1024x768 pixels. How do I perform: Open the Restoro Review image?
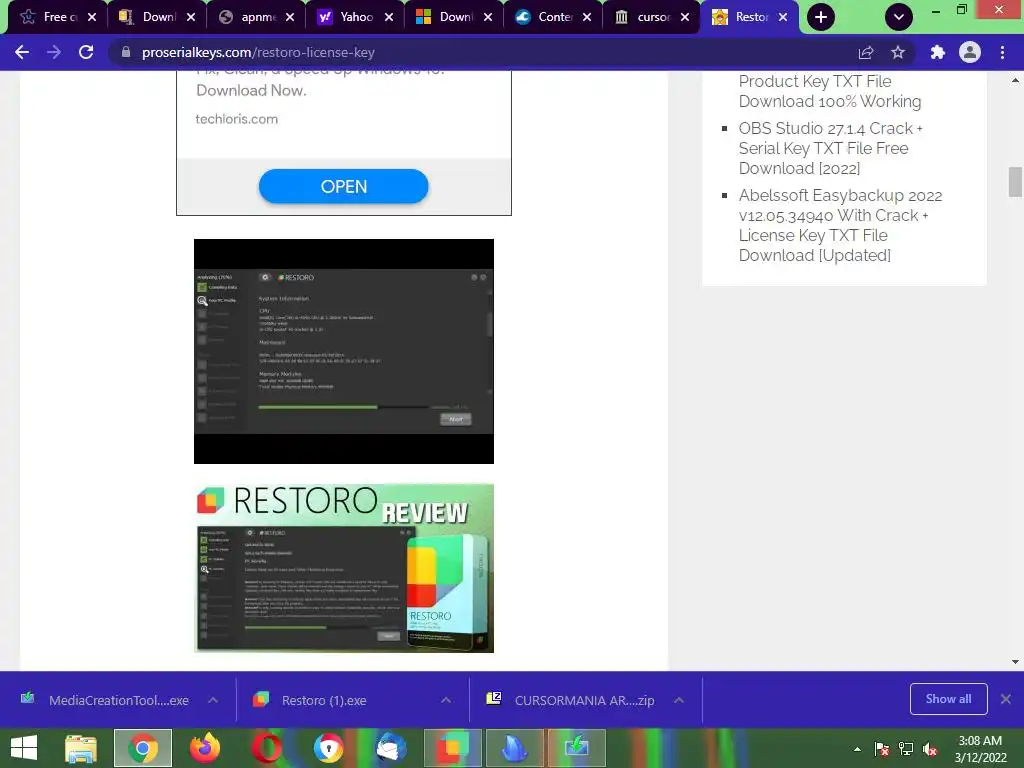(x=344, y=568)
